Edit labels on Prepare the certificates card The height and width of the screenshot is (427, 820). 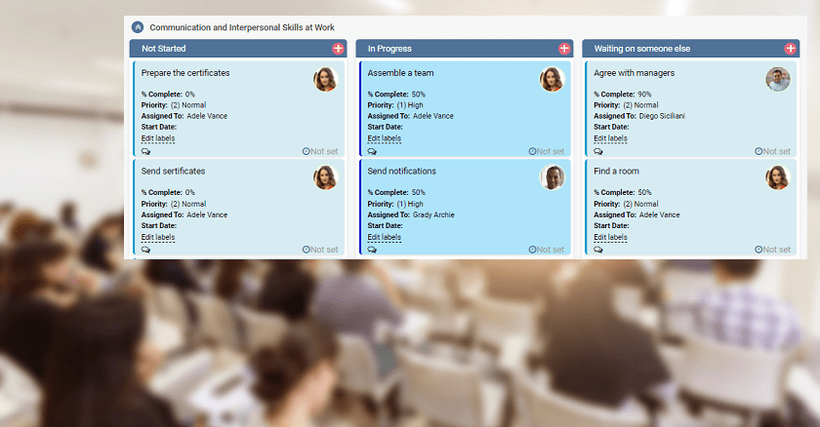[x=158, y=139]
